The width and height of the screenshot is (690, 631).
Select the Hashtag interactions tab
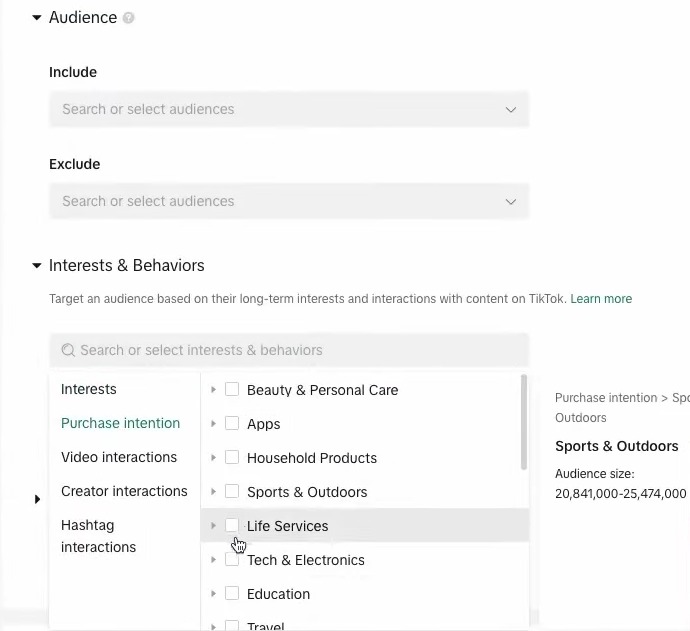[99, 536]
